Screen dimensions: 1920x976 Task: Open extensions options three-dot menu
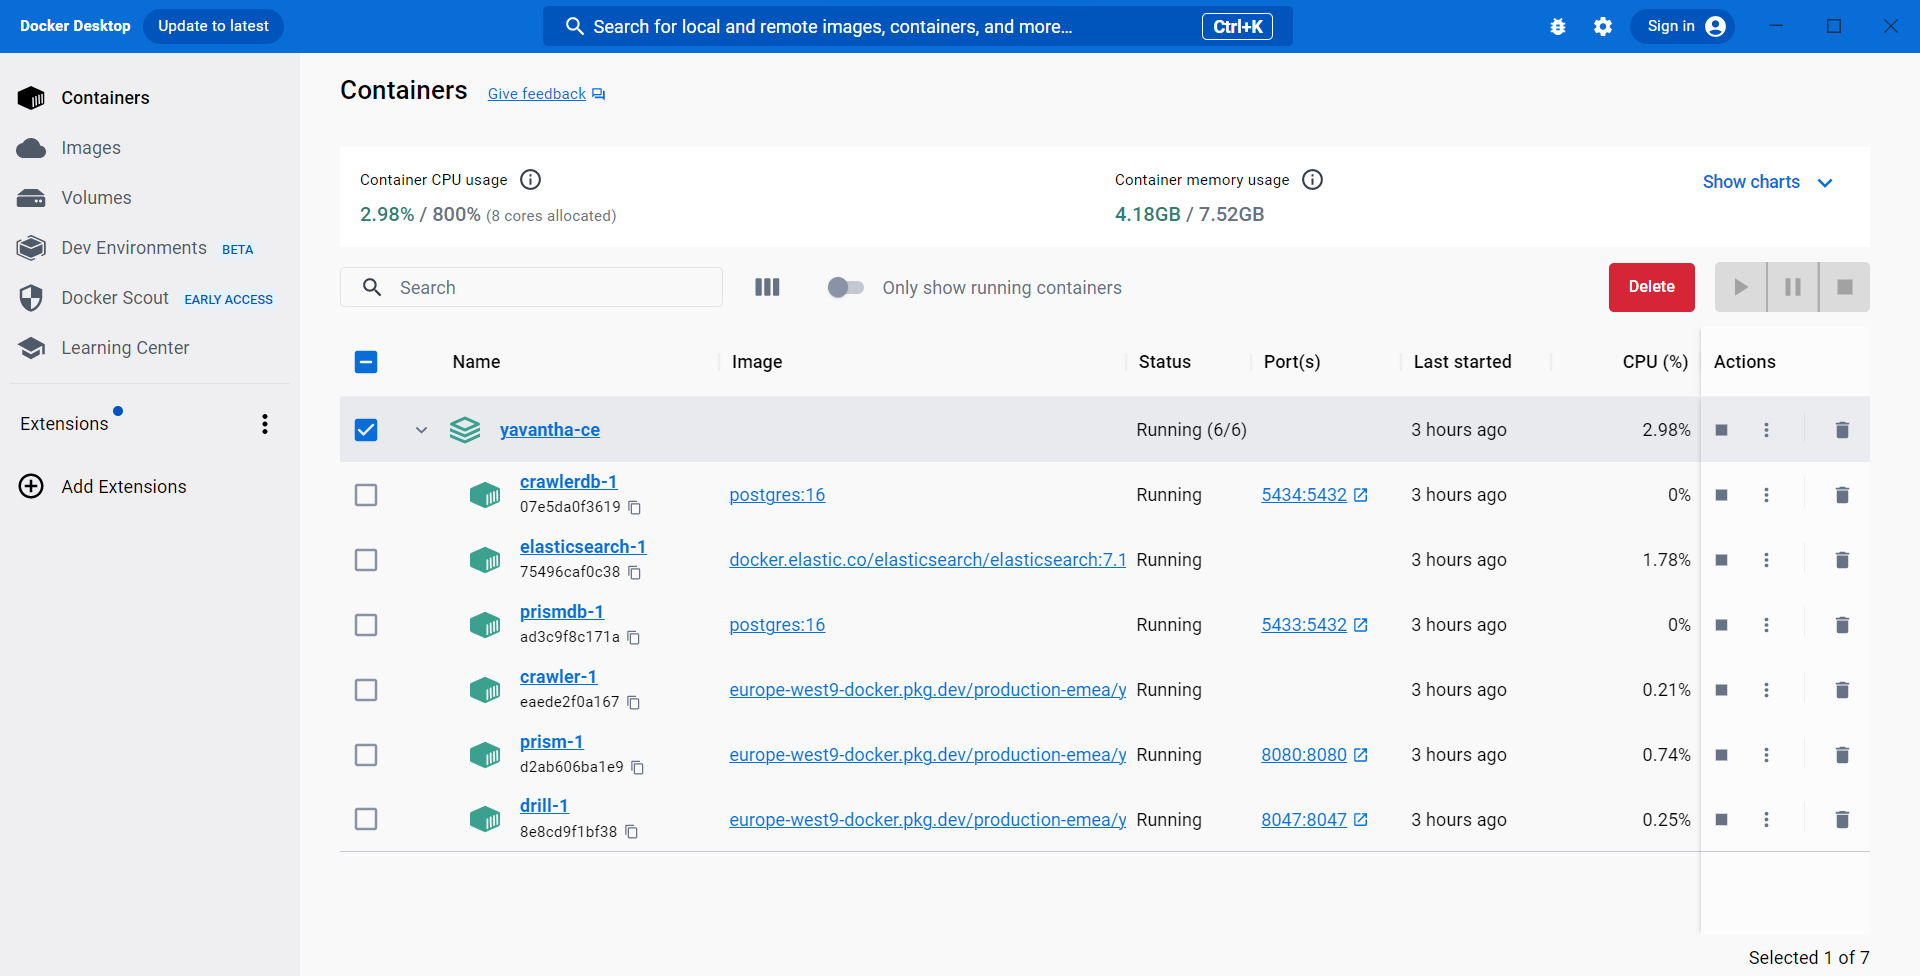click(265, 424)
